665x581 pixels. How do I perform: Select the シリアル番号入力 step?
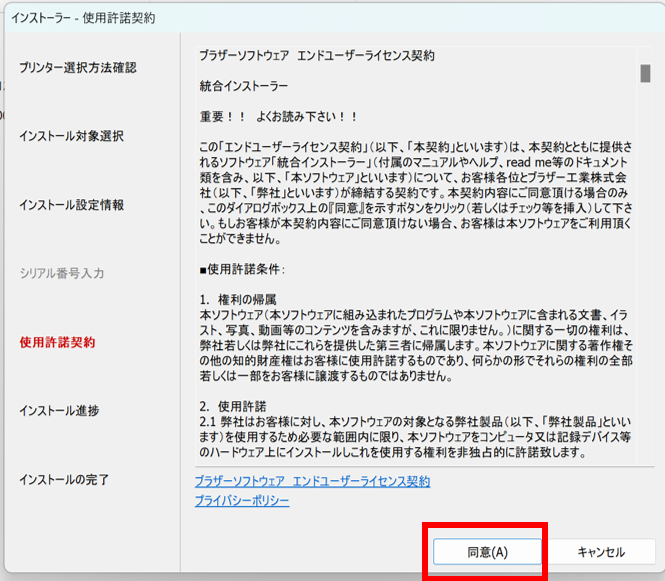(62, 273)
